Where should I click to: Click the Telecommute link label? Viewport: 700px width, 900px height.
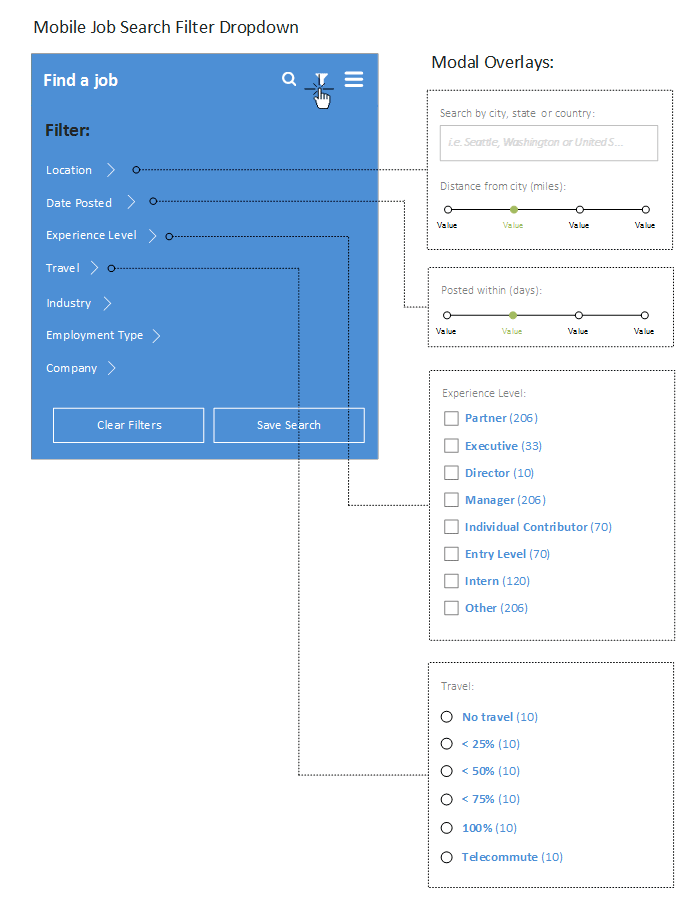tap(500, 857)
